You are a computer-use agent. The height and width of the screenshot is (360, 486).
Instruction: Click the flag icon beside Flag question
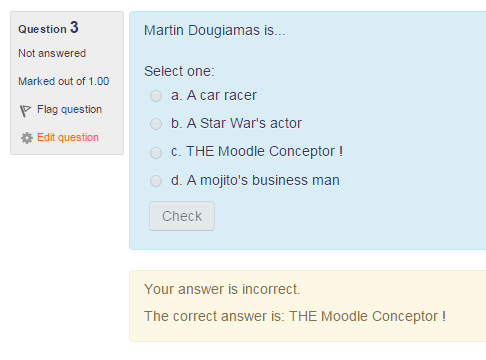point(25,111)
